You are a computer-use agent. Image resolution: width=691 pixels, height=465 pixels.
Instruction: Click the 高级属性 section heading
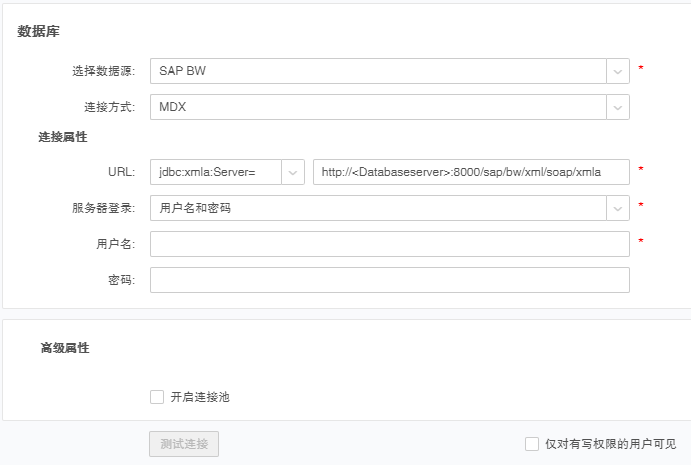tap(65, 348)
